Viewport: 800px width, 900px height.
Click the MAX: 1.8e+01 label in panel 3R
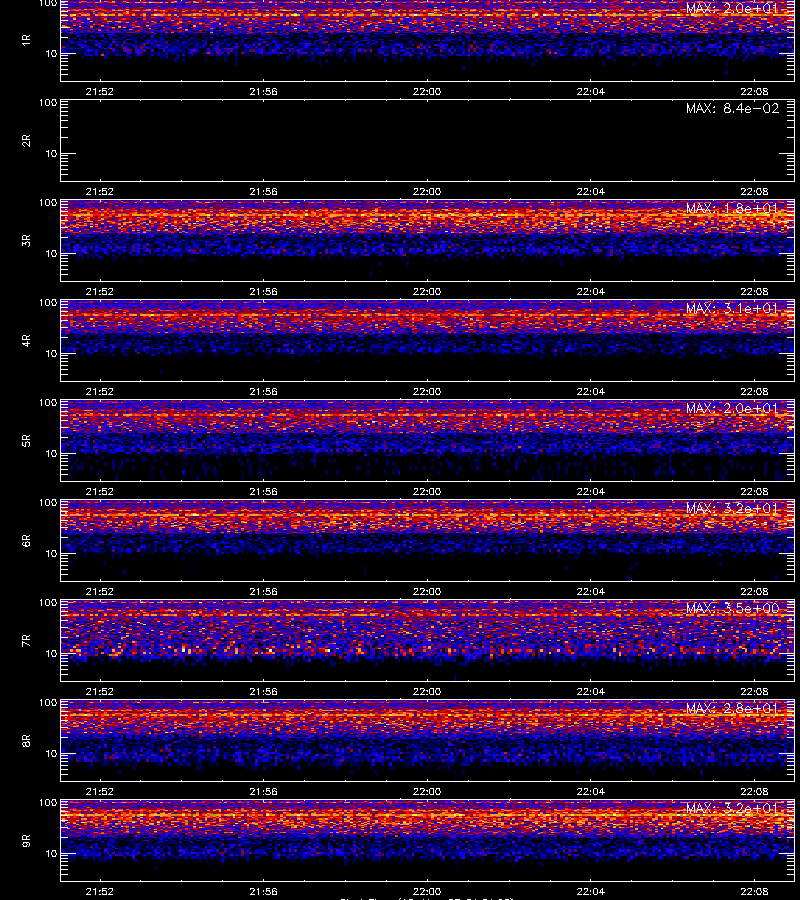click(732, 208)
